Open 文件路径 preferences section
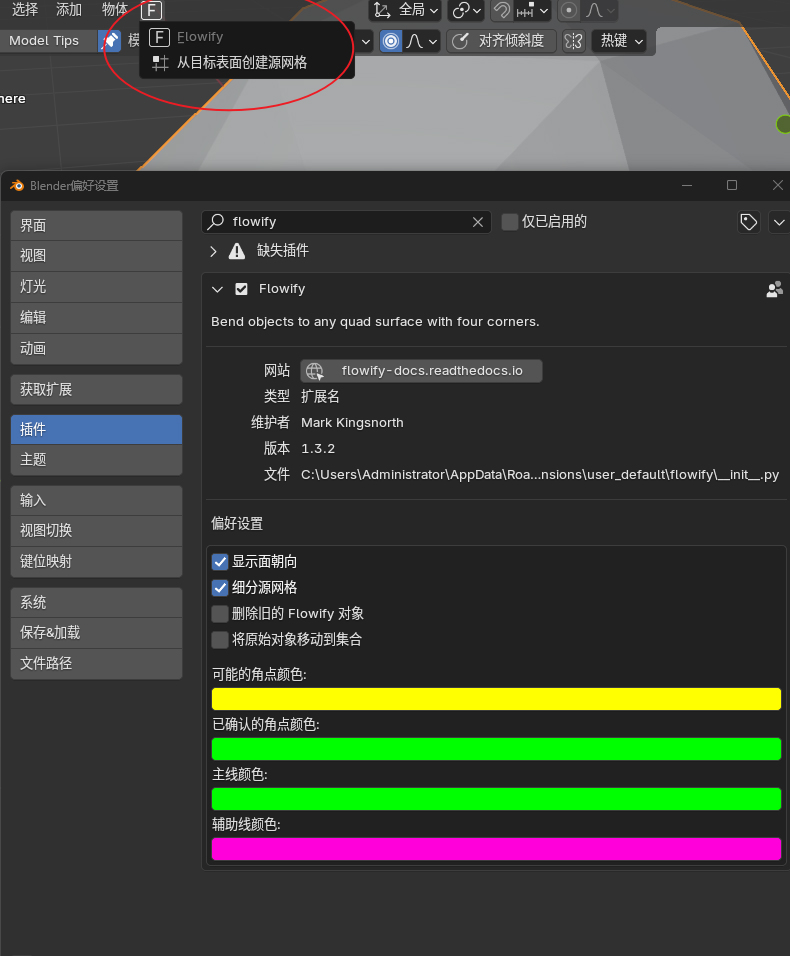Image resolution: width=790 pixels, height=956 pixels. pyautogui.click(x=96, y=663)
